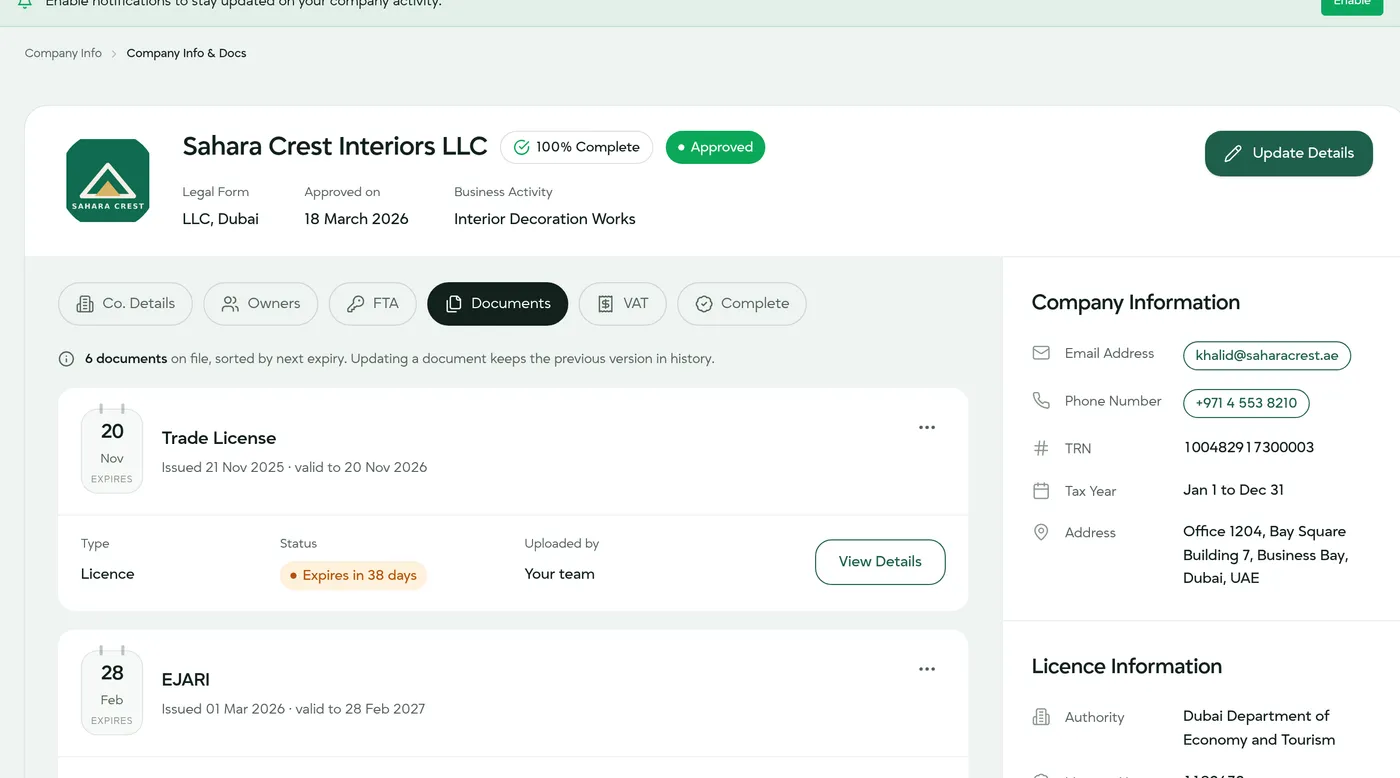Click the 18 March 2026 approval date
The height and width of the screenshot is (778, 1400).
point(356,219)
